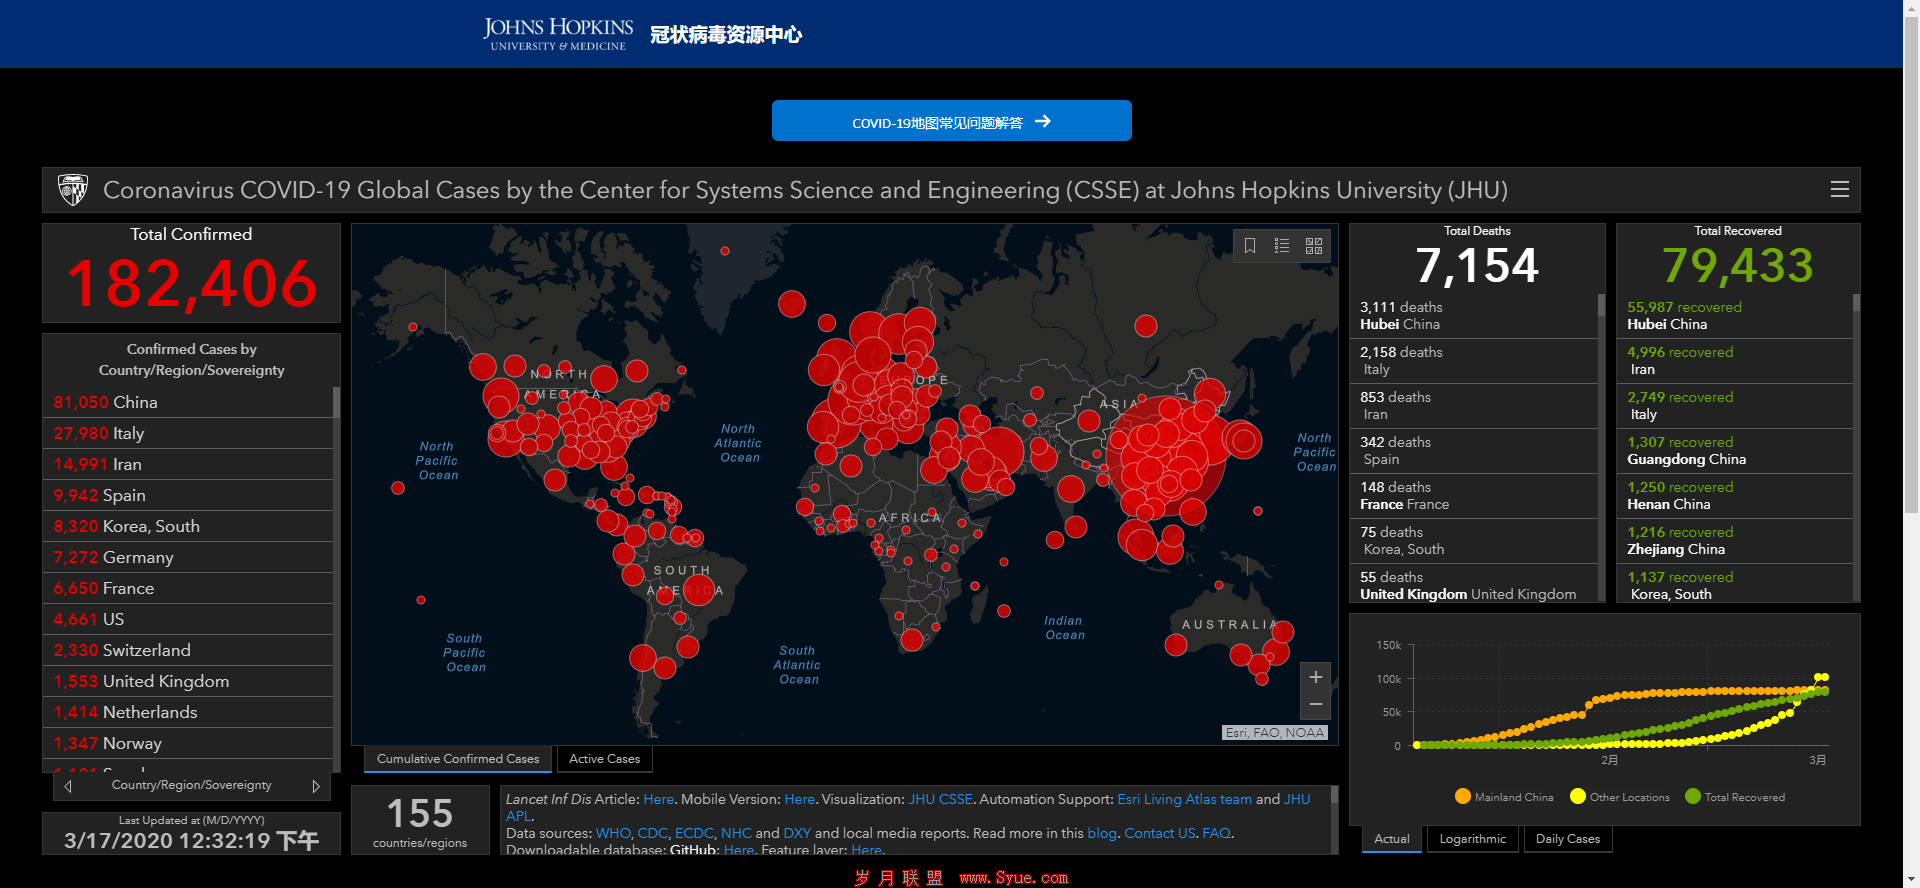The height and width of the screenshot is (888, 1920).
Task: Zoom out the map with minus button
Action: coord(1316,705)
